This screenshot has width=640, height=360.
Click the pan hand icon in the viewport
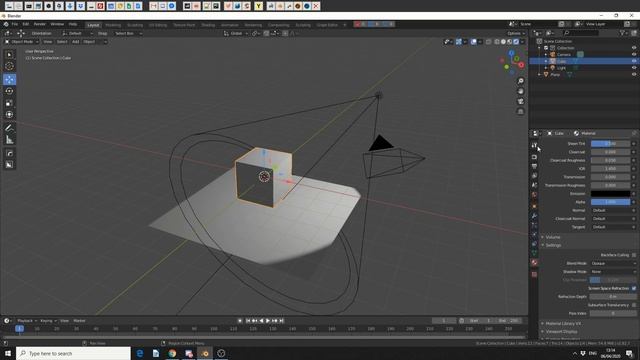(520, 91)
